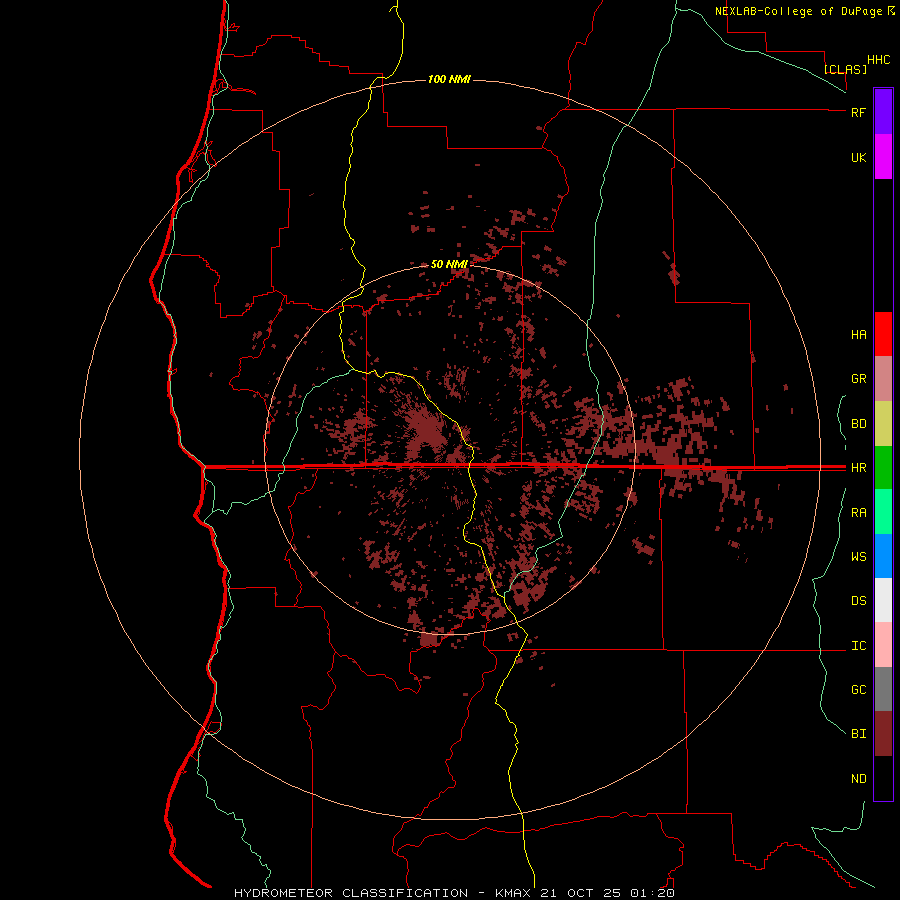This screenshot has height=900, width=900.
Task: Click the HR green legend swatch
Action: [x=883, y=468]
